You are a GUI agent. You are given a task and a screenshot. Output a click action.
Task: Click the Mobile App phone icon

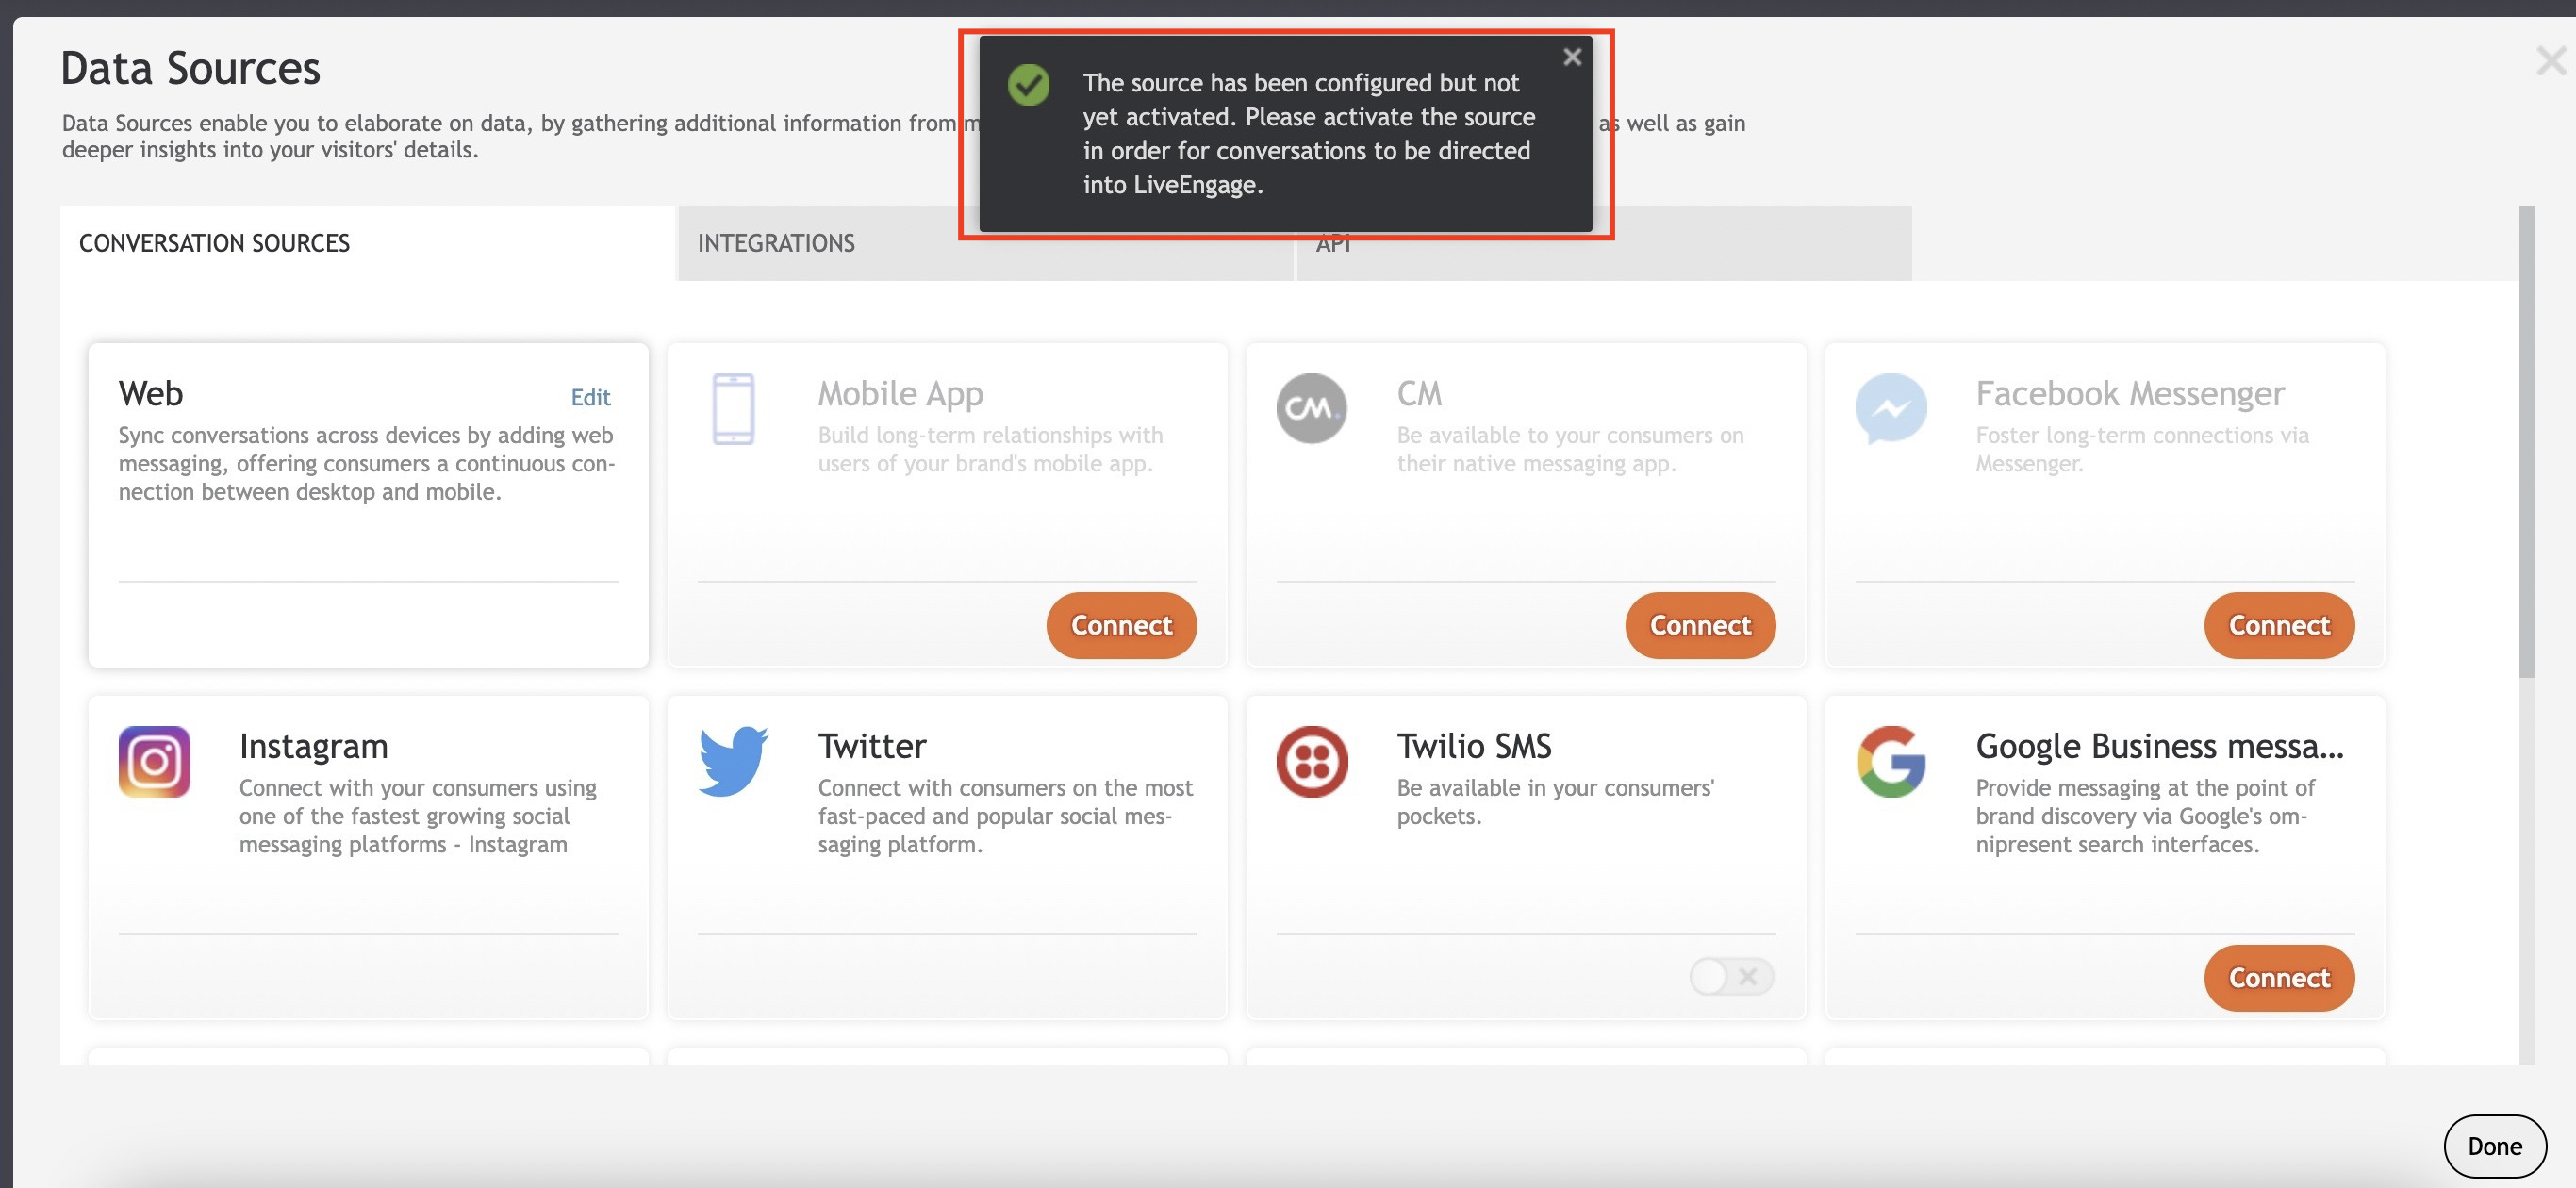(x=733, y=409)
